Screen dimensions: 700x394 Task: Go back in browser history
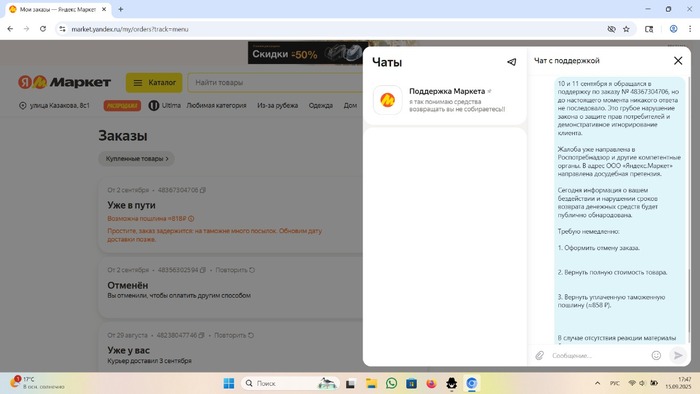tap(10, 29)
